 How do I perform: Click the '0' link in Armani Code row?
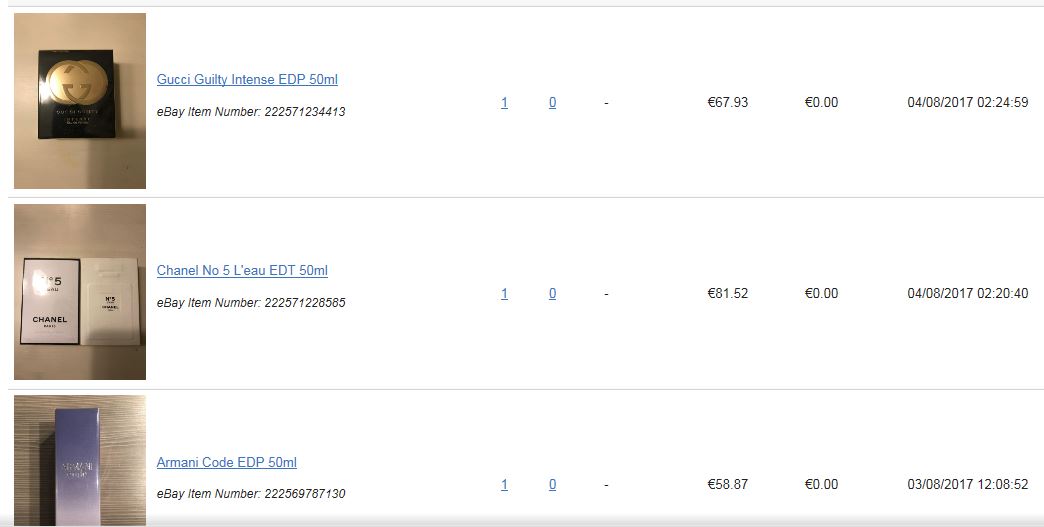(x=553, y=484)
